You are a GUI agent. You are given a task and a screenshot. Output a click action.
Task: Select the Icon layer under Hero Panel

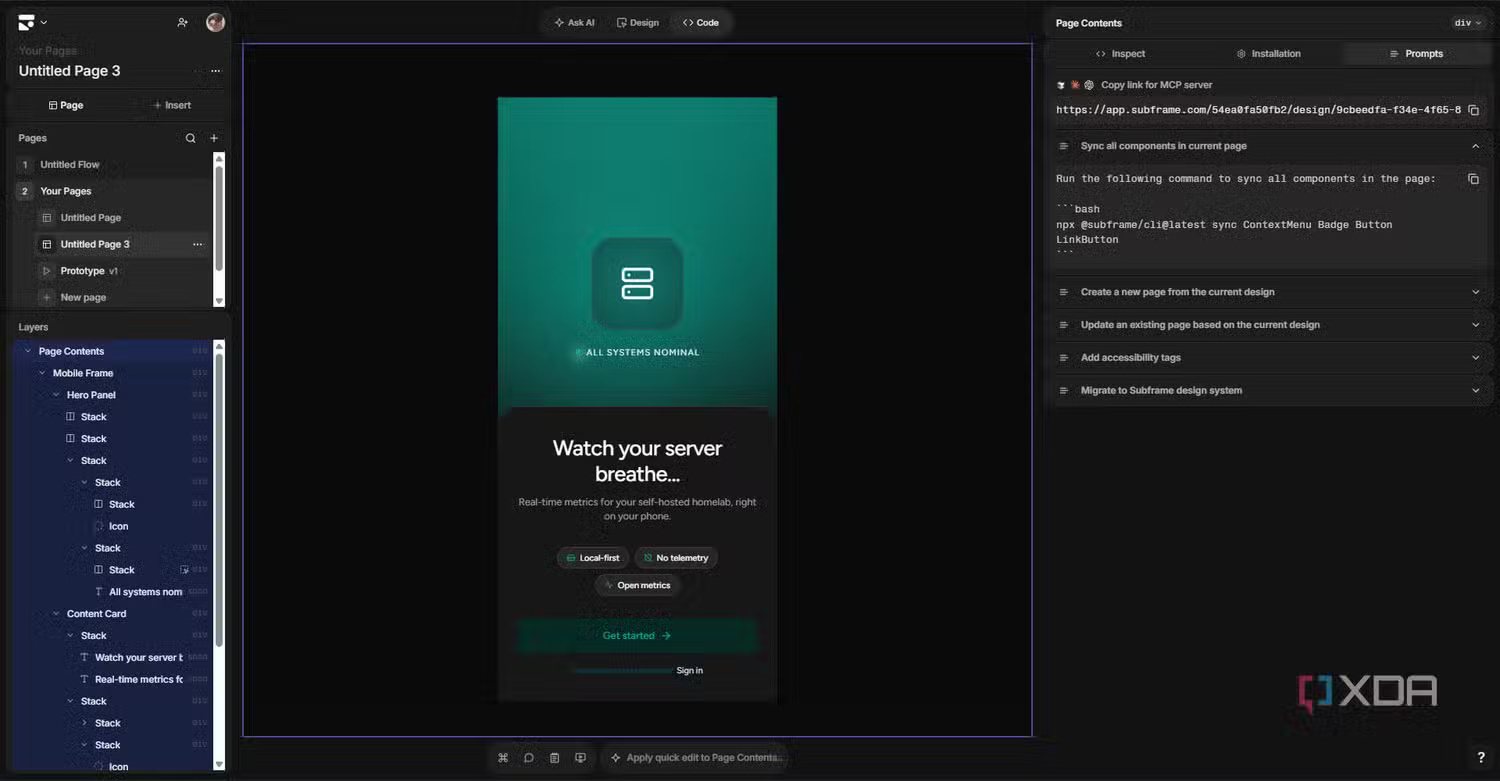(x=119, y=527)
